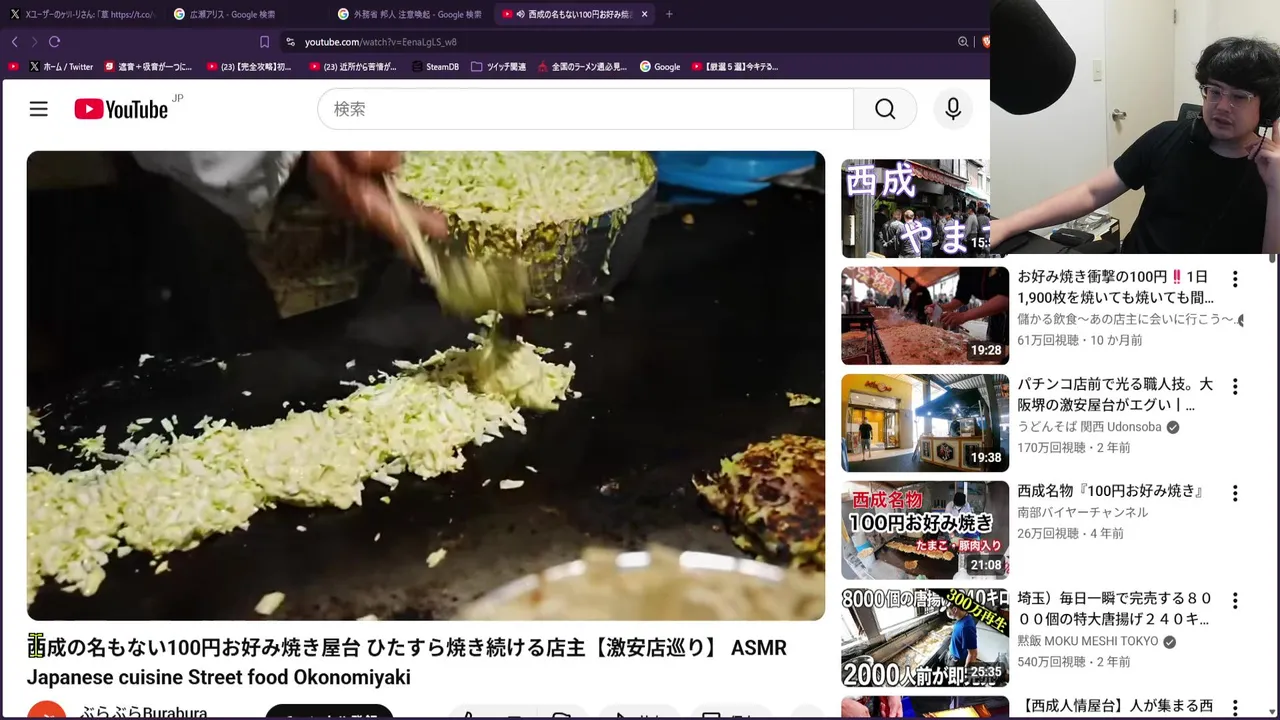Open the Google bookmark

(660, 67)
